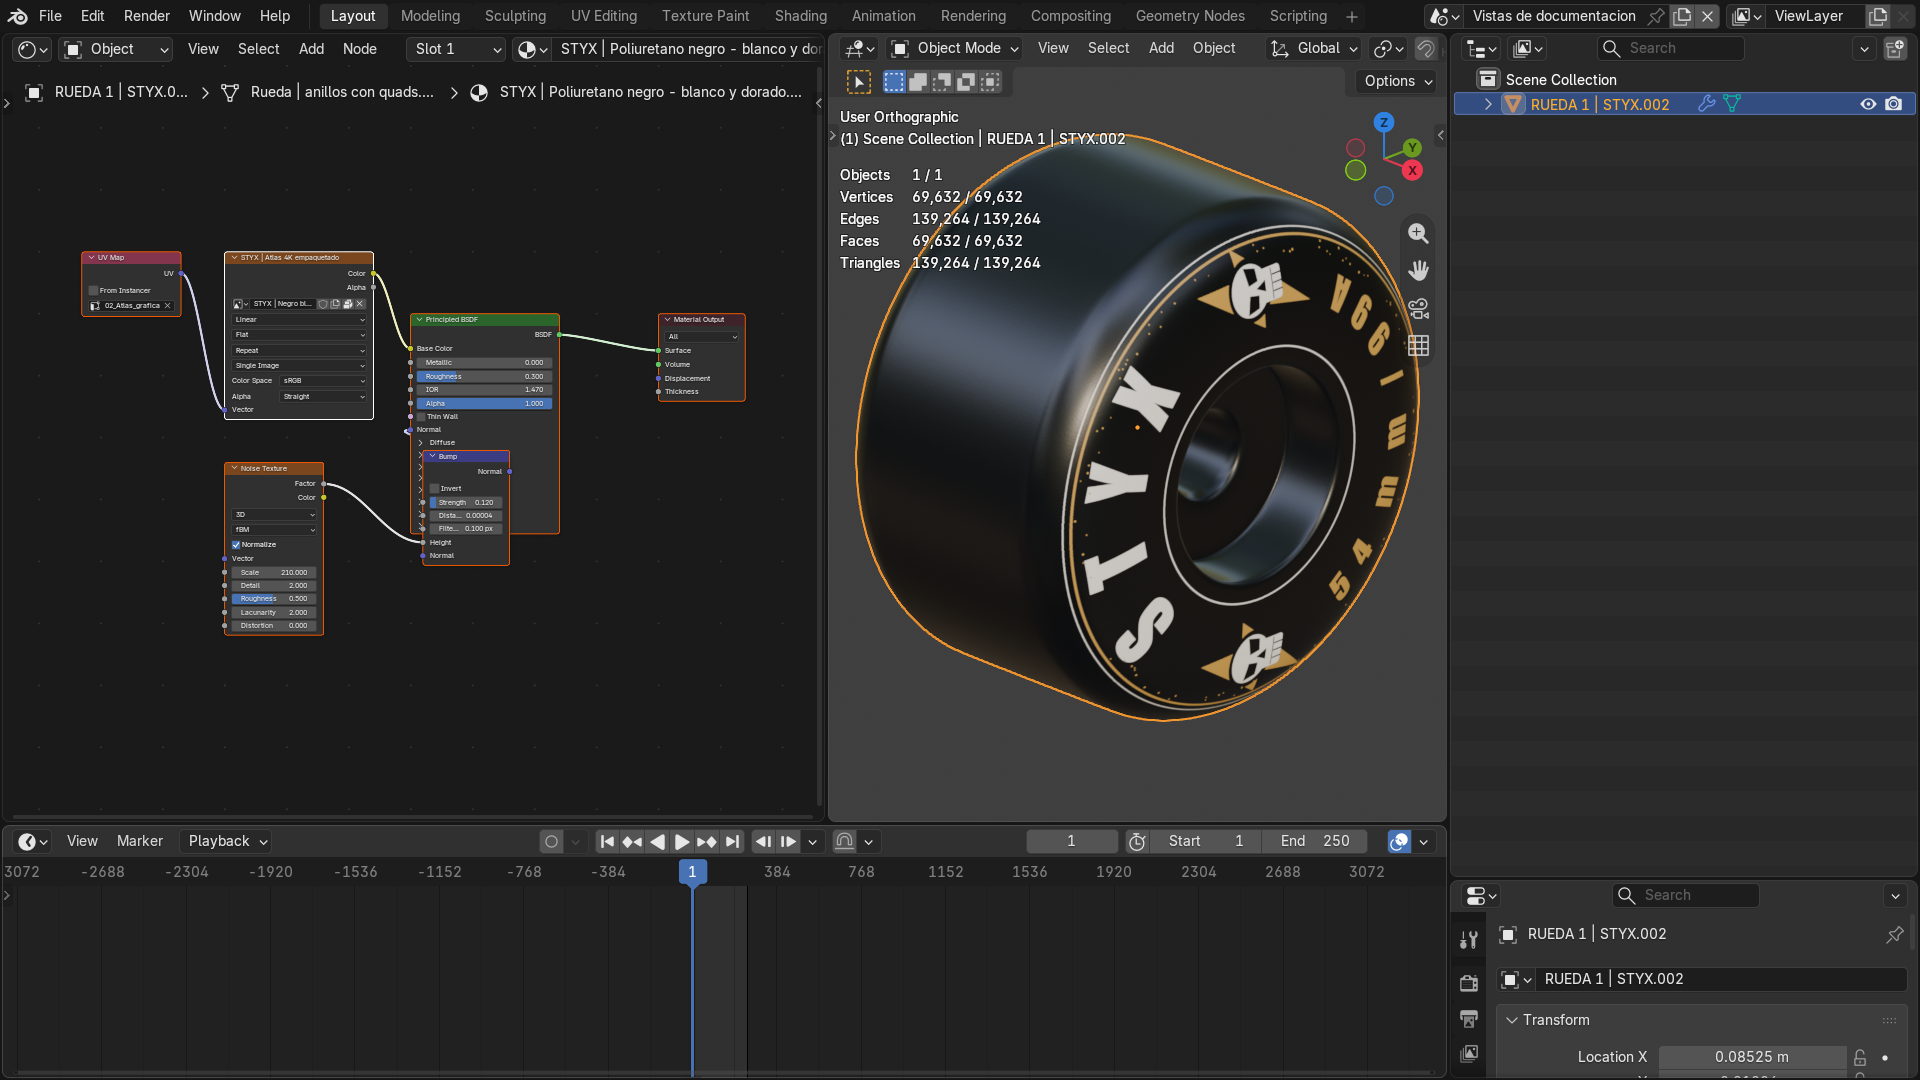Toggle use preview range clock icon
Image resolution: width=1920 pixels, height=1080 pixels.
[1137, 842]
